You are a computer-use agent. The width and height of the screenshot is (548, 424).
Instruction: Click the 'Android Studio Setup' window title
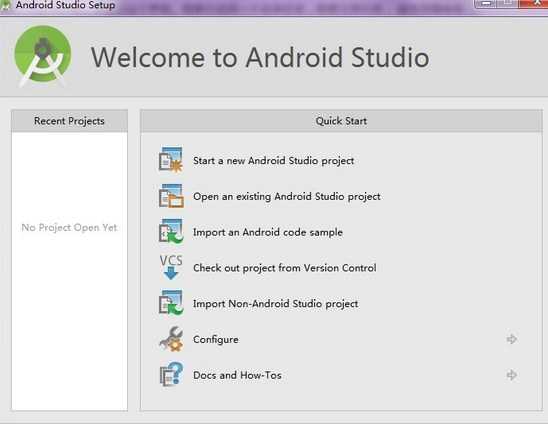tap(65, 5)
